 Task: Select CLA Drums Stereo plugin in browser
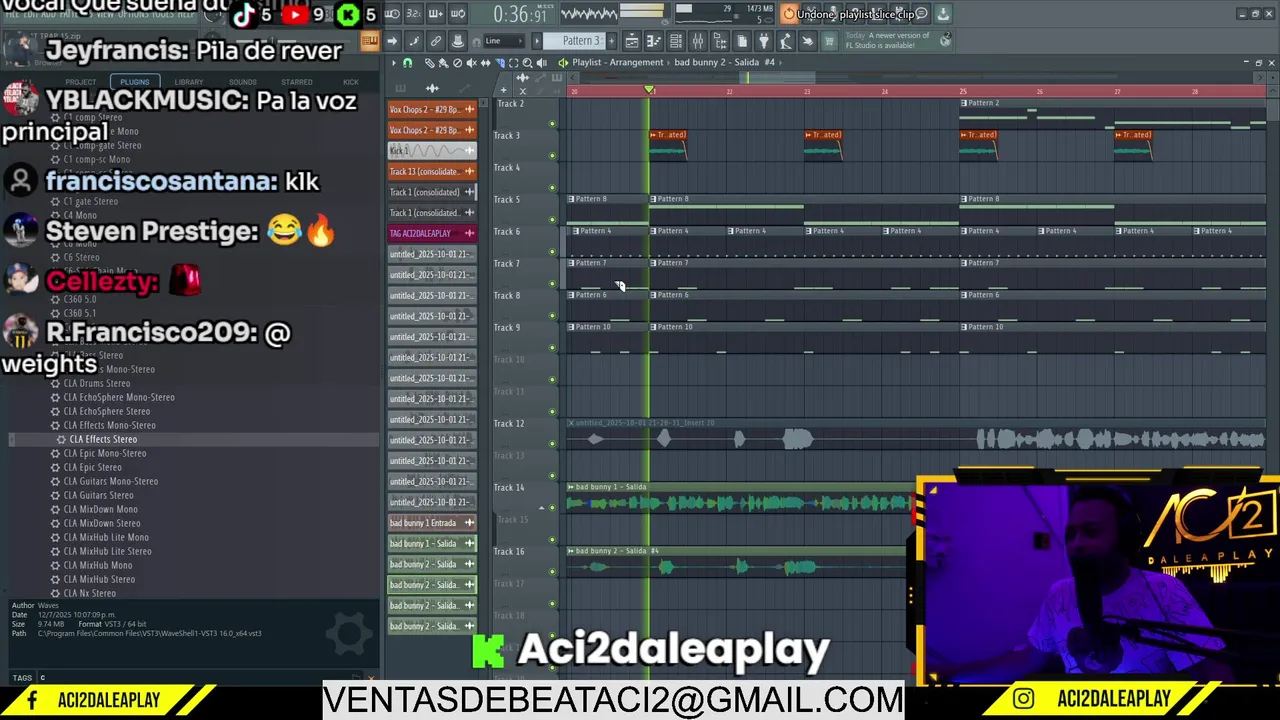coord(96,383)
